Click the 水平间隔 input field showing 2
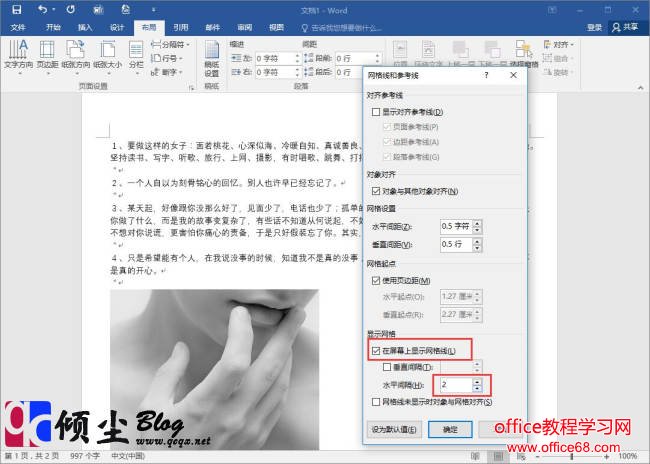Viewport: 650px width, 464px height. point(456,385)
